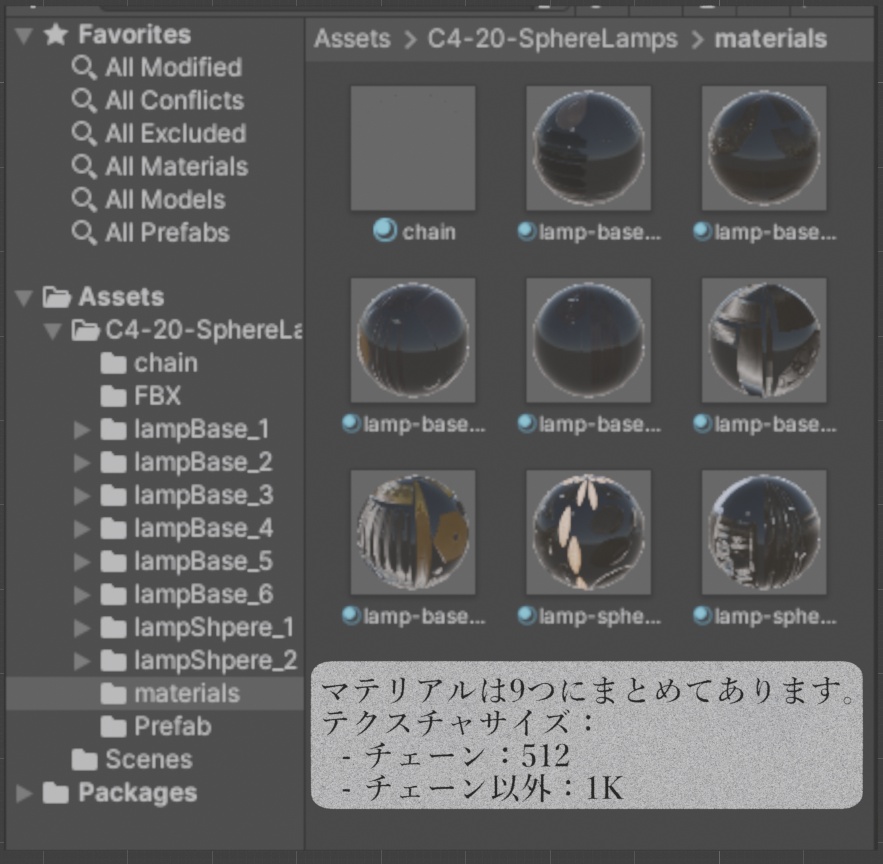Collapse the Assets tree root
Viewport: 883px width, 864px height.
[x=24, y=297]
